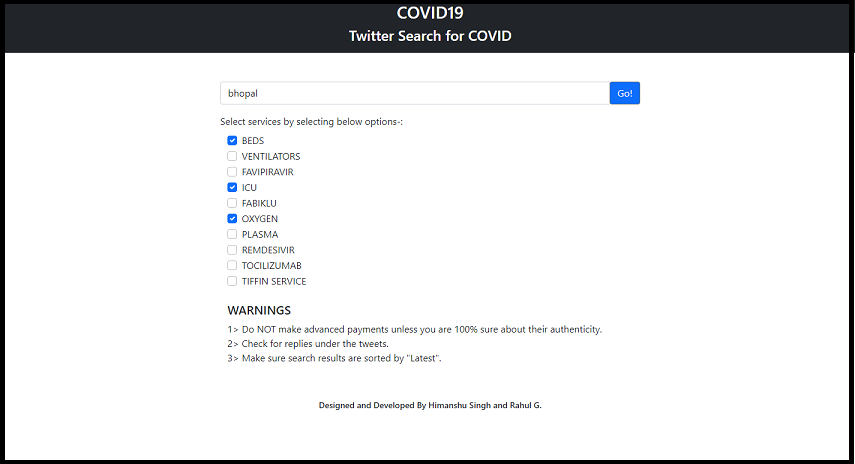Uncheck the BEDS checkbox

232,141
